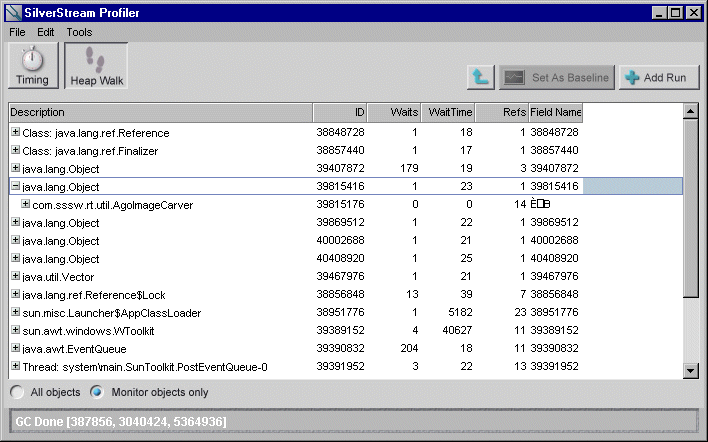Collapse java.lang.Object row with ID 39815416
This screenshot has width=708, height=442.
click(x=15, y=186)
